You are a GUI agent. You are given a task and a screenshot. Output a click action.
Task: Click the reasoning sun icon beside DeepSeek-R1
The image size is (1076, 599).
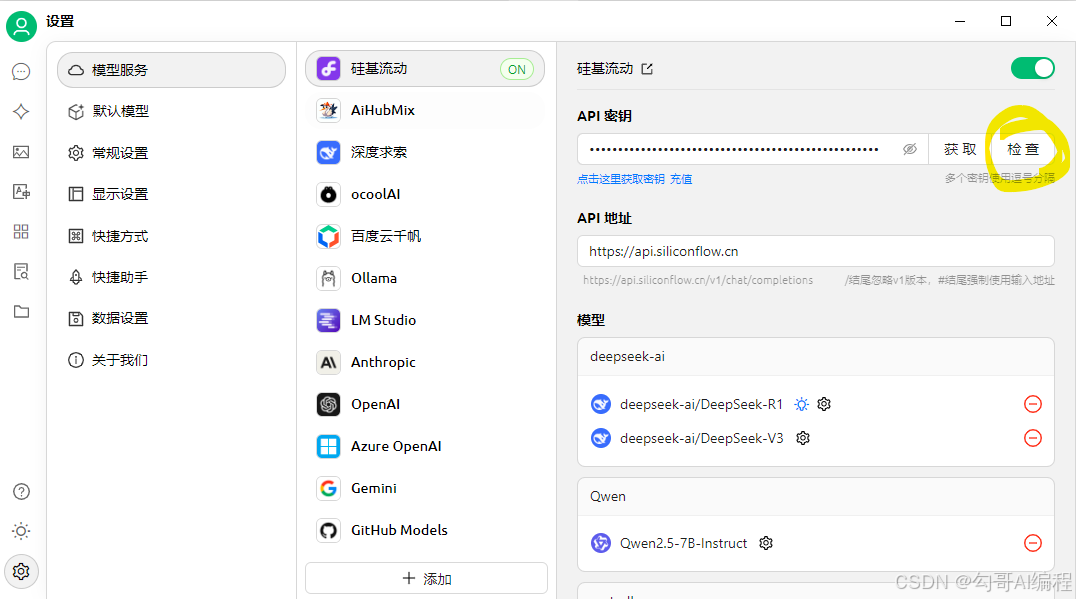pos(802,404)
